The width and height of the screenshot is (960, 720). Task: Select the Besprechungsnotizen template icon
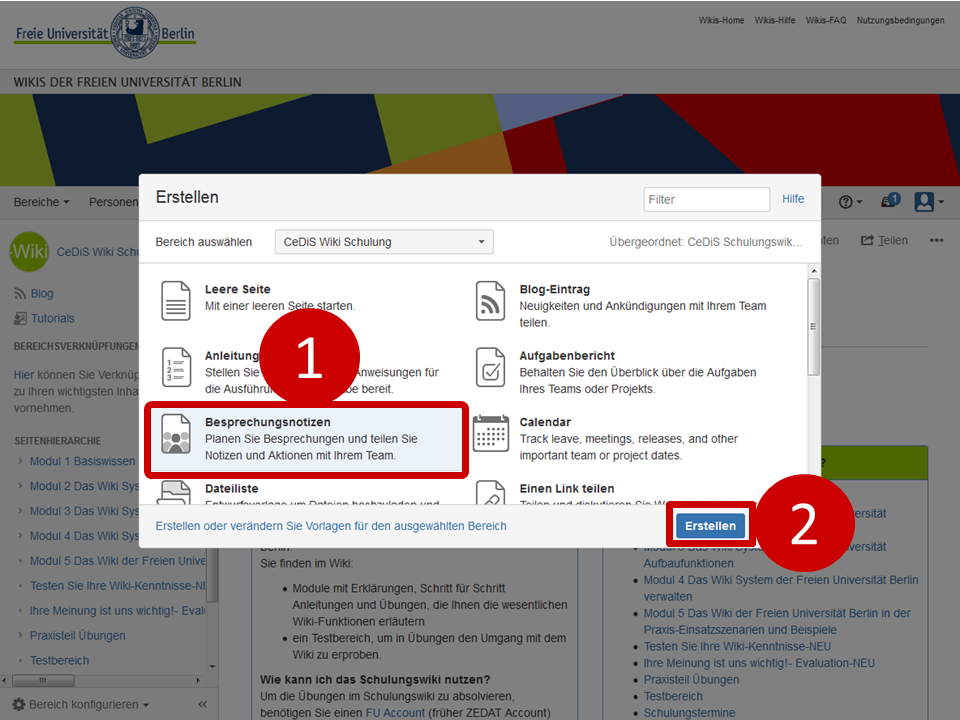click(176, 433)
